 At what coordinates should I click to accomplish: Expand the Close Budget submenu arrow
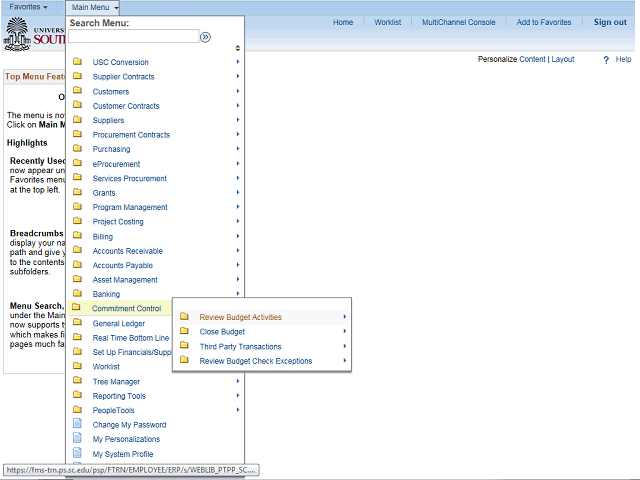tap(345, 331)
